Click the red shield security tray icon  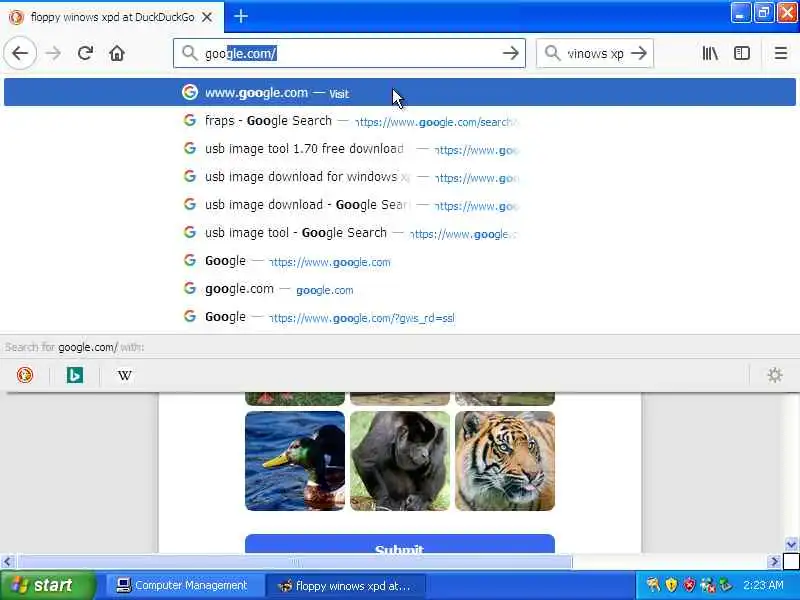coord(689,585)
